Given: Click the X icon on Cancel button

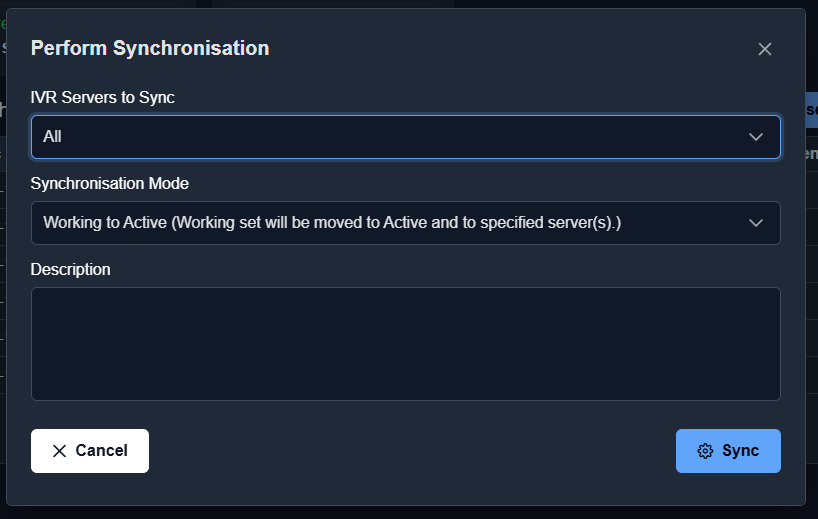Looking at the screenshot, I should [60, 451].
